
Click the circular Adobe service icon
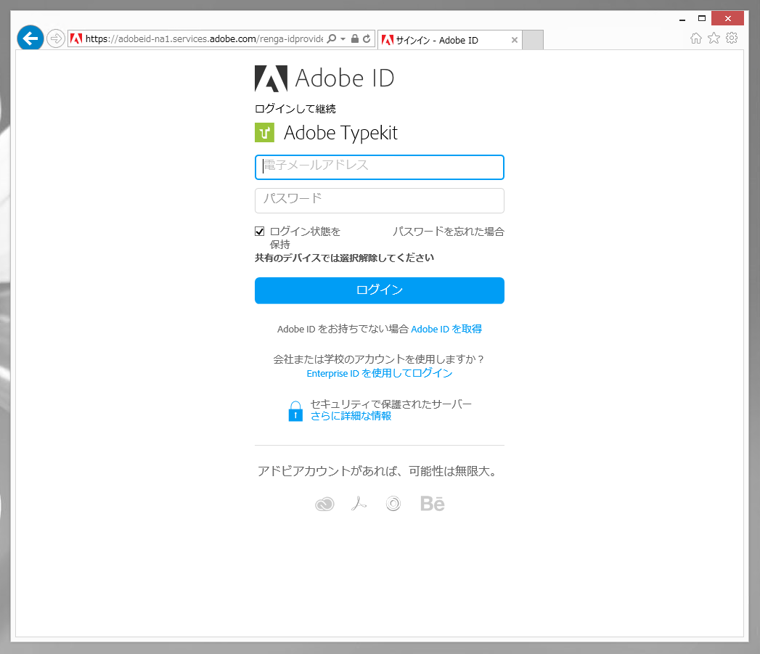[x=393, y=504]
